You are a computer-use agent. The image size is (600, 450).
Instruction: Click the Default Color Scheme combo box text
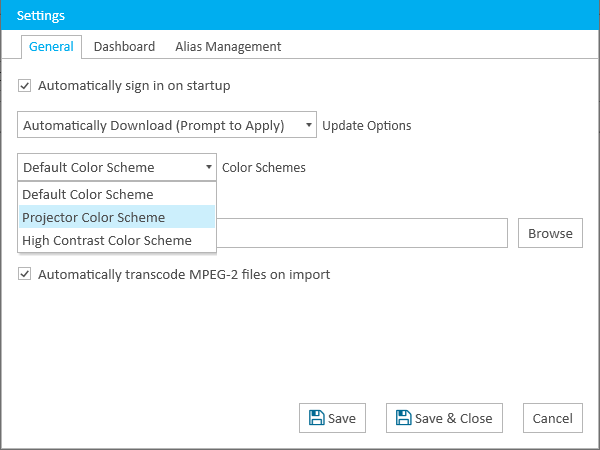89,167
